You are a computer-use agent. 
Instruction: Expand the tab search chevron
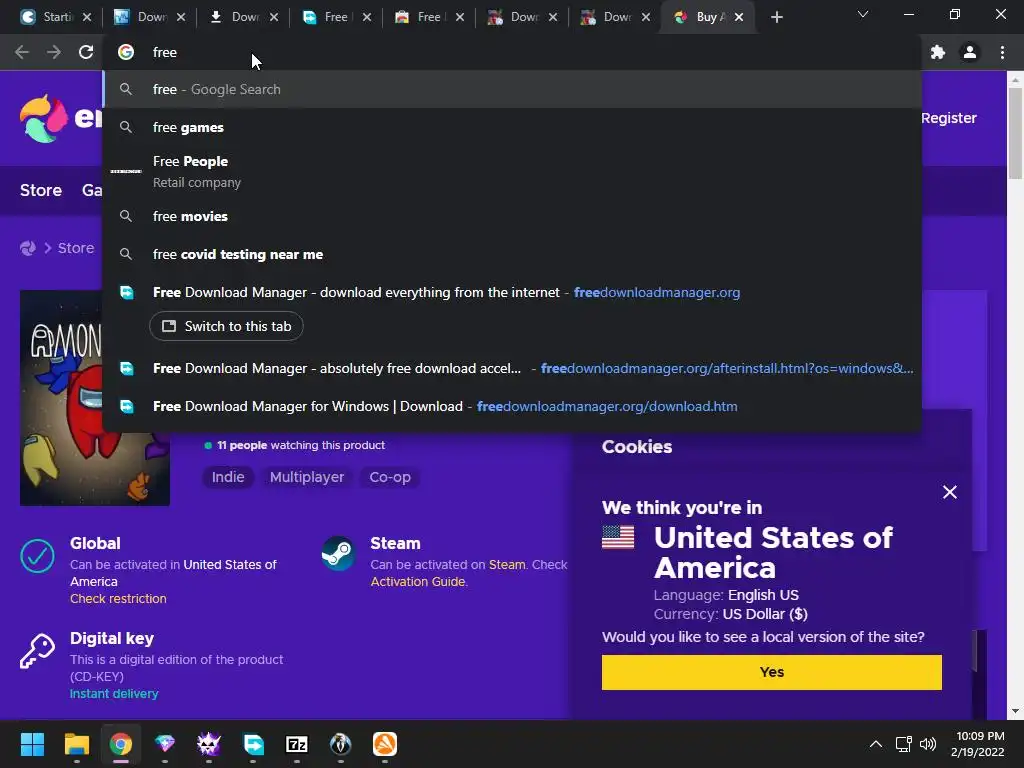[x=863, y=14]
